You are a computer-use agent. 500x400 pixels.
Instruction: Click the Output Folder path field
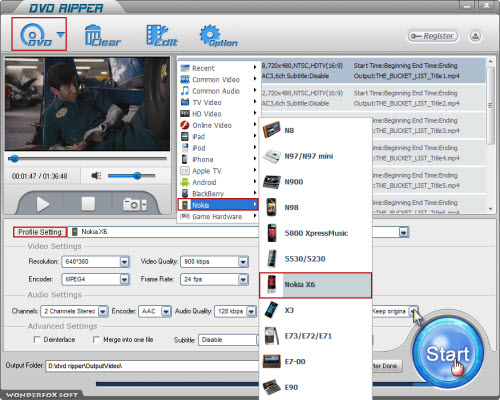152,366
